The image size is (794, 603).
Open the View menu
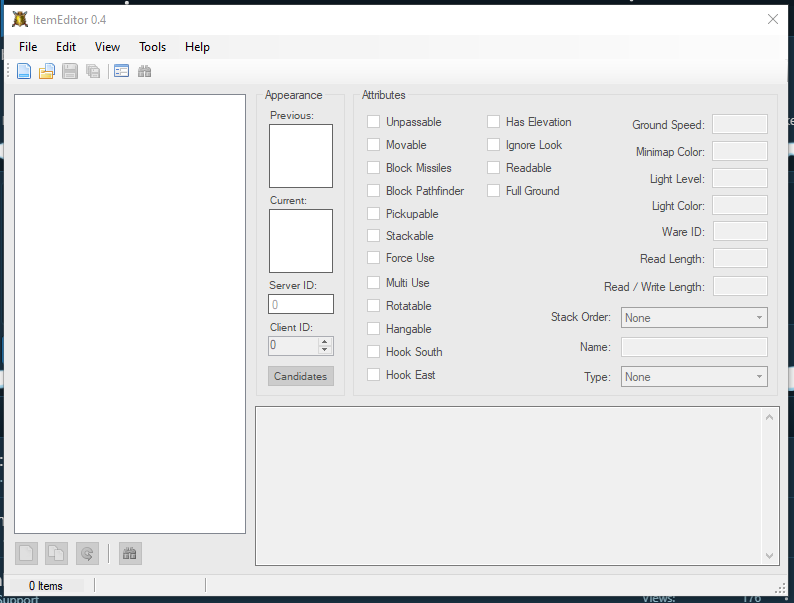coord(107,47)
